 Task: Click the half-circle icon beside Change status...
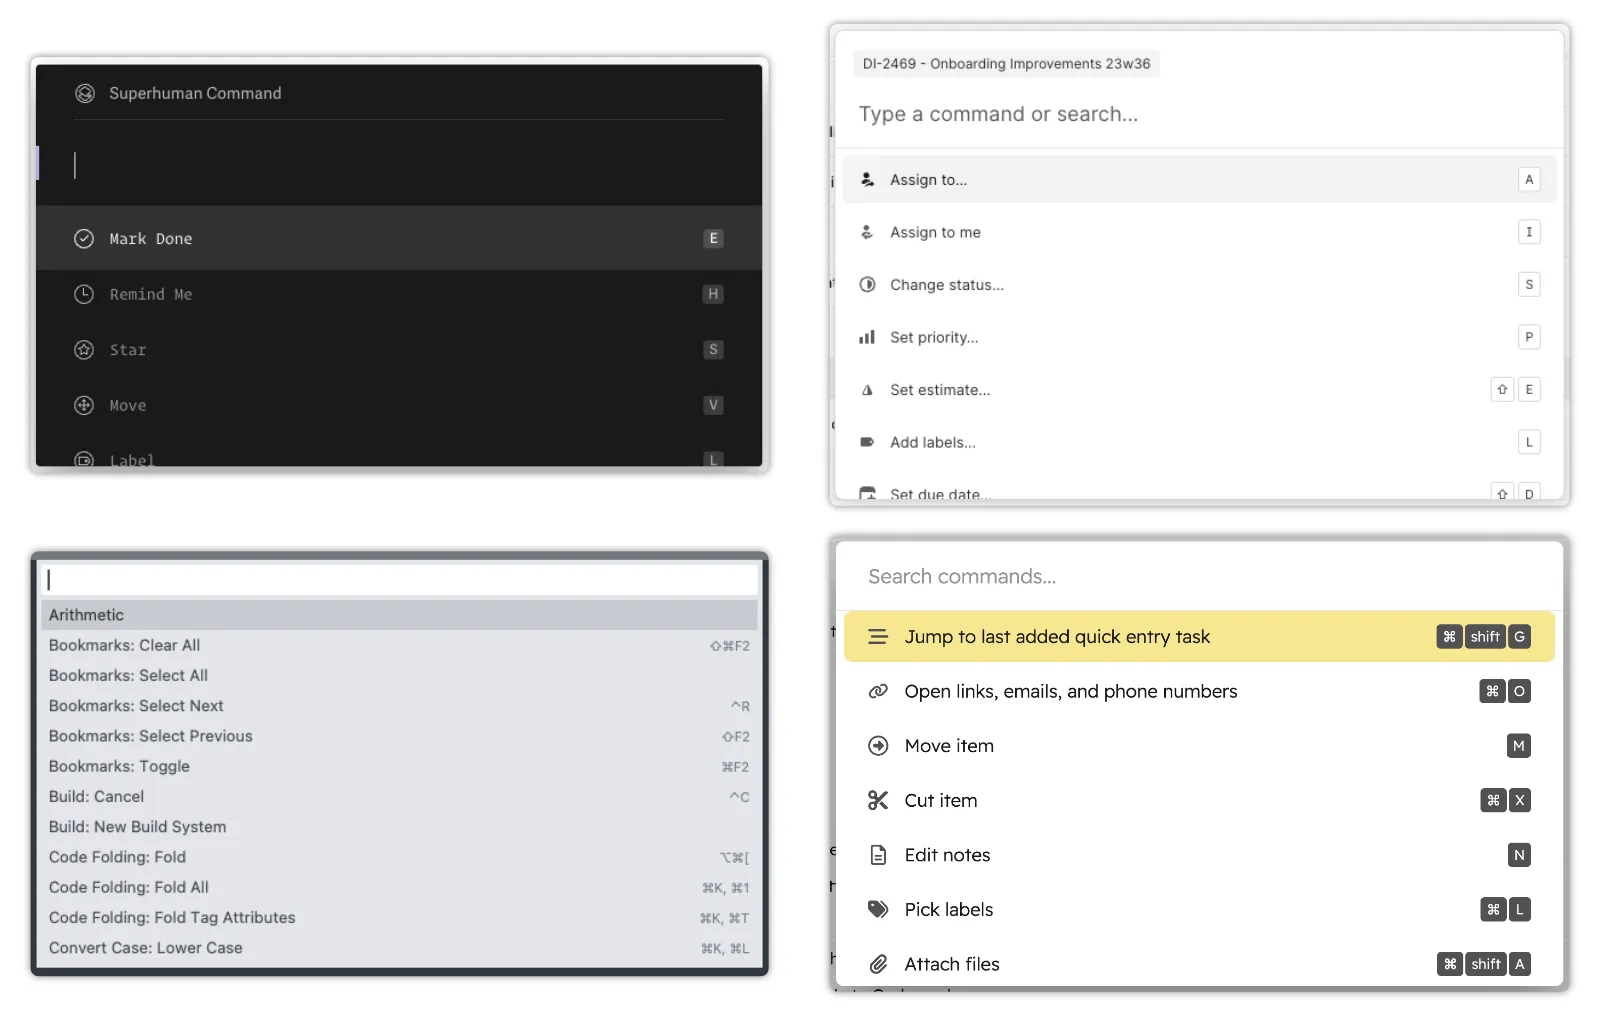click(867, 285)
